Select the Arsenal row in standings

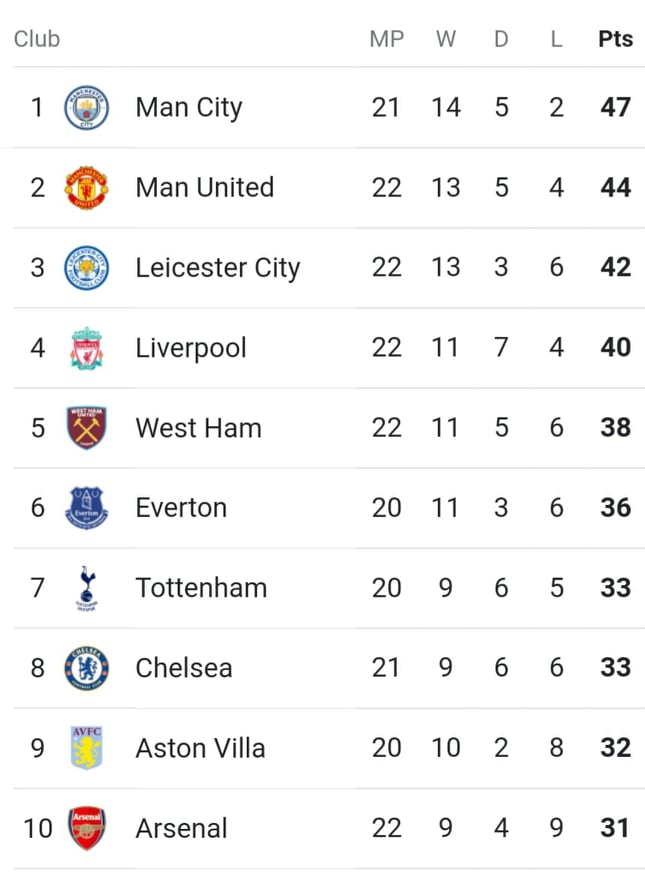coord(329,828)
